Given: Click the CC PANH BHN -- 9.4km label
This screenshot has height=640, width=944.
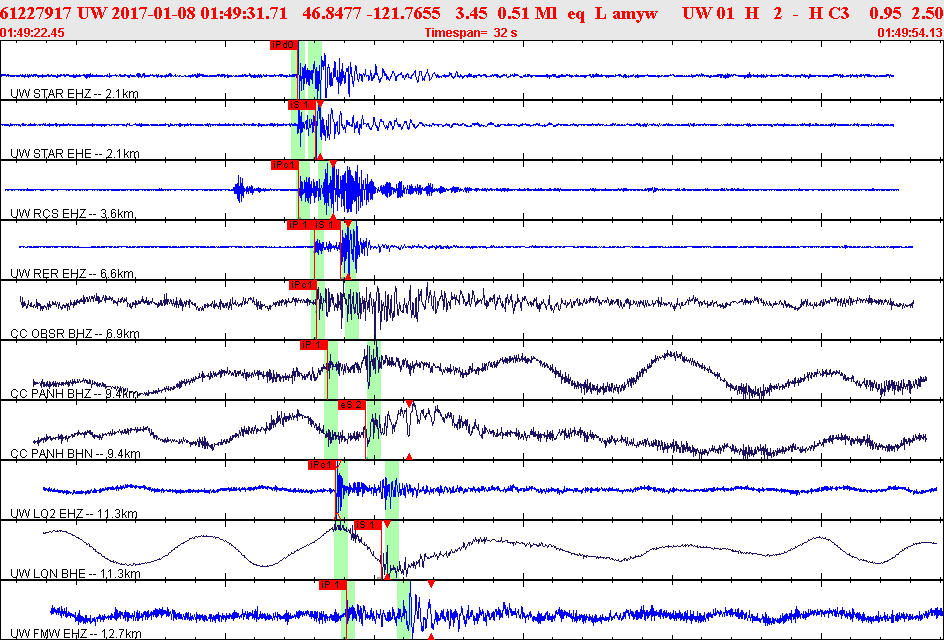Looking at the screenshot, I should [x=76, y=454].
